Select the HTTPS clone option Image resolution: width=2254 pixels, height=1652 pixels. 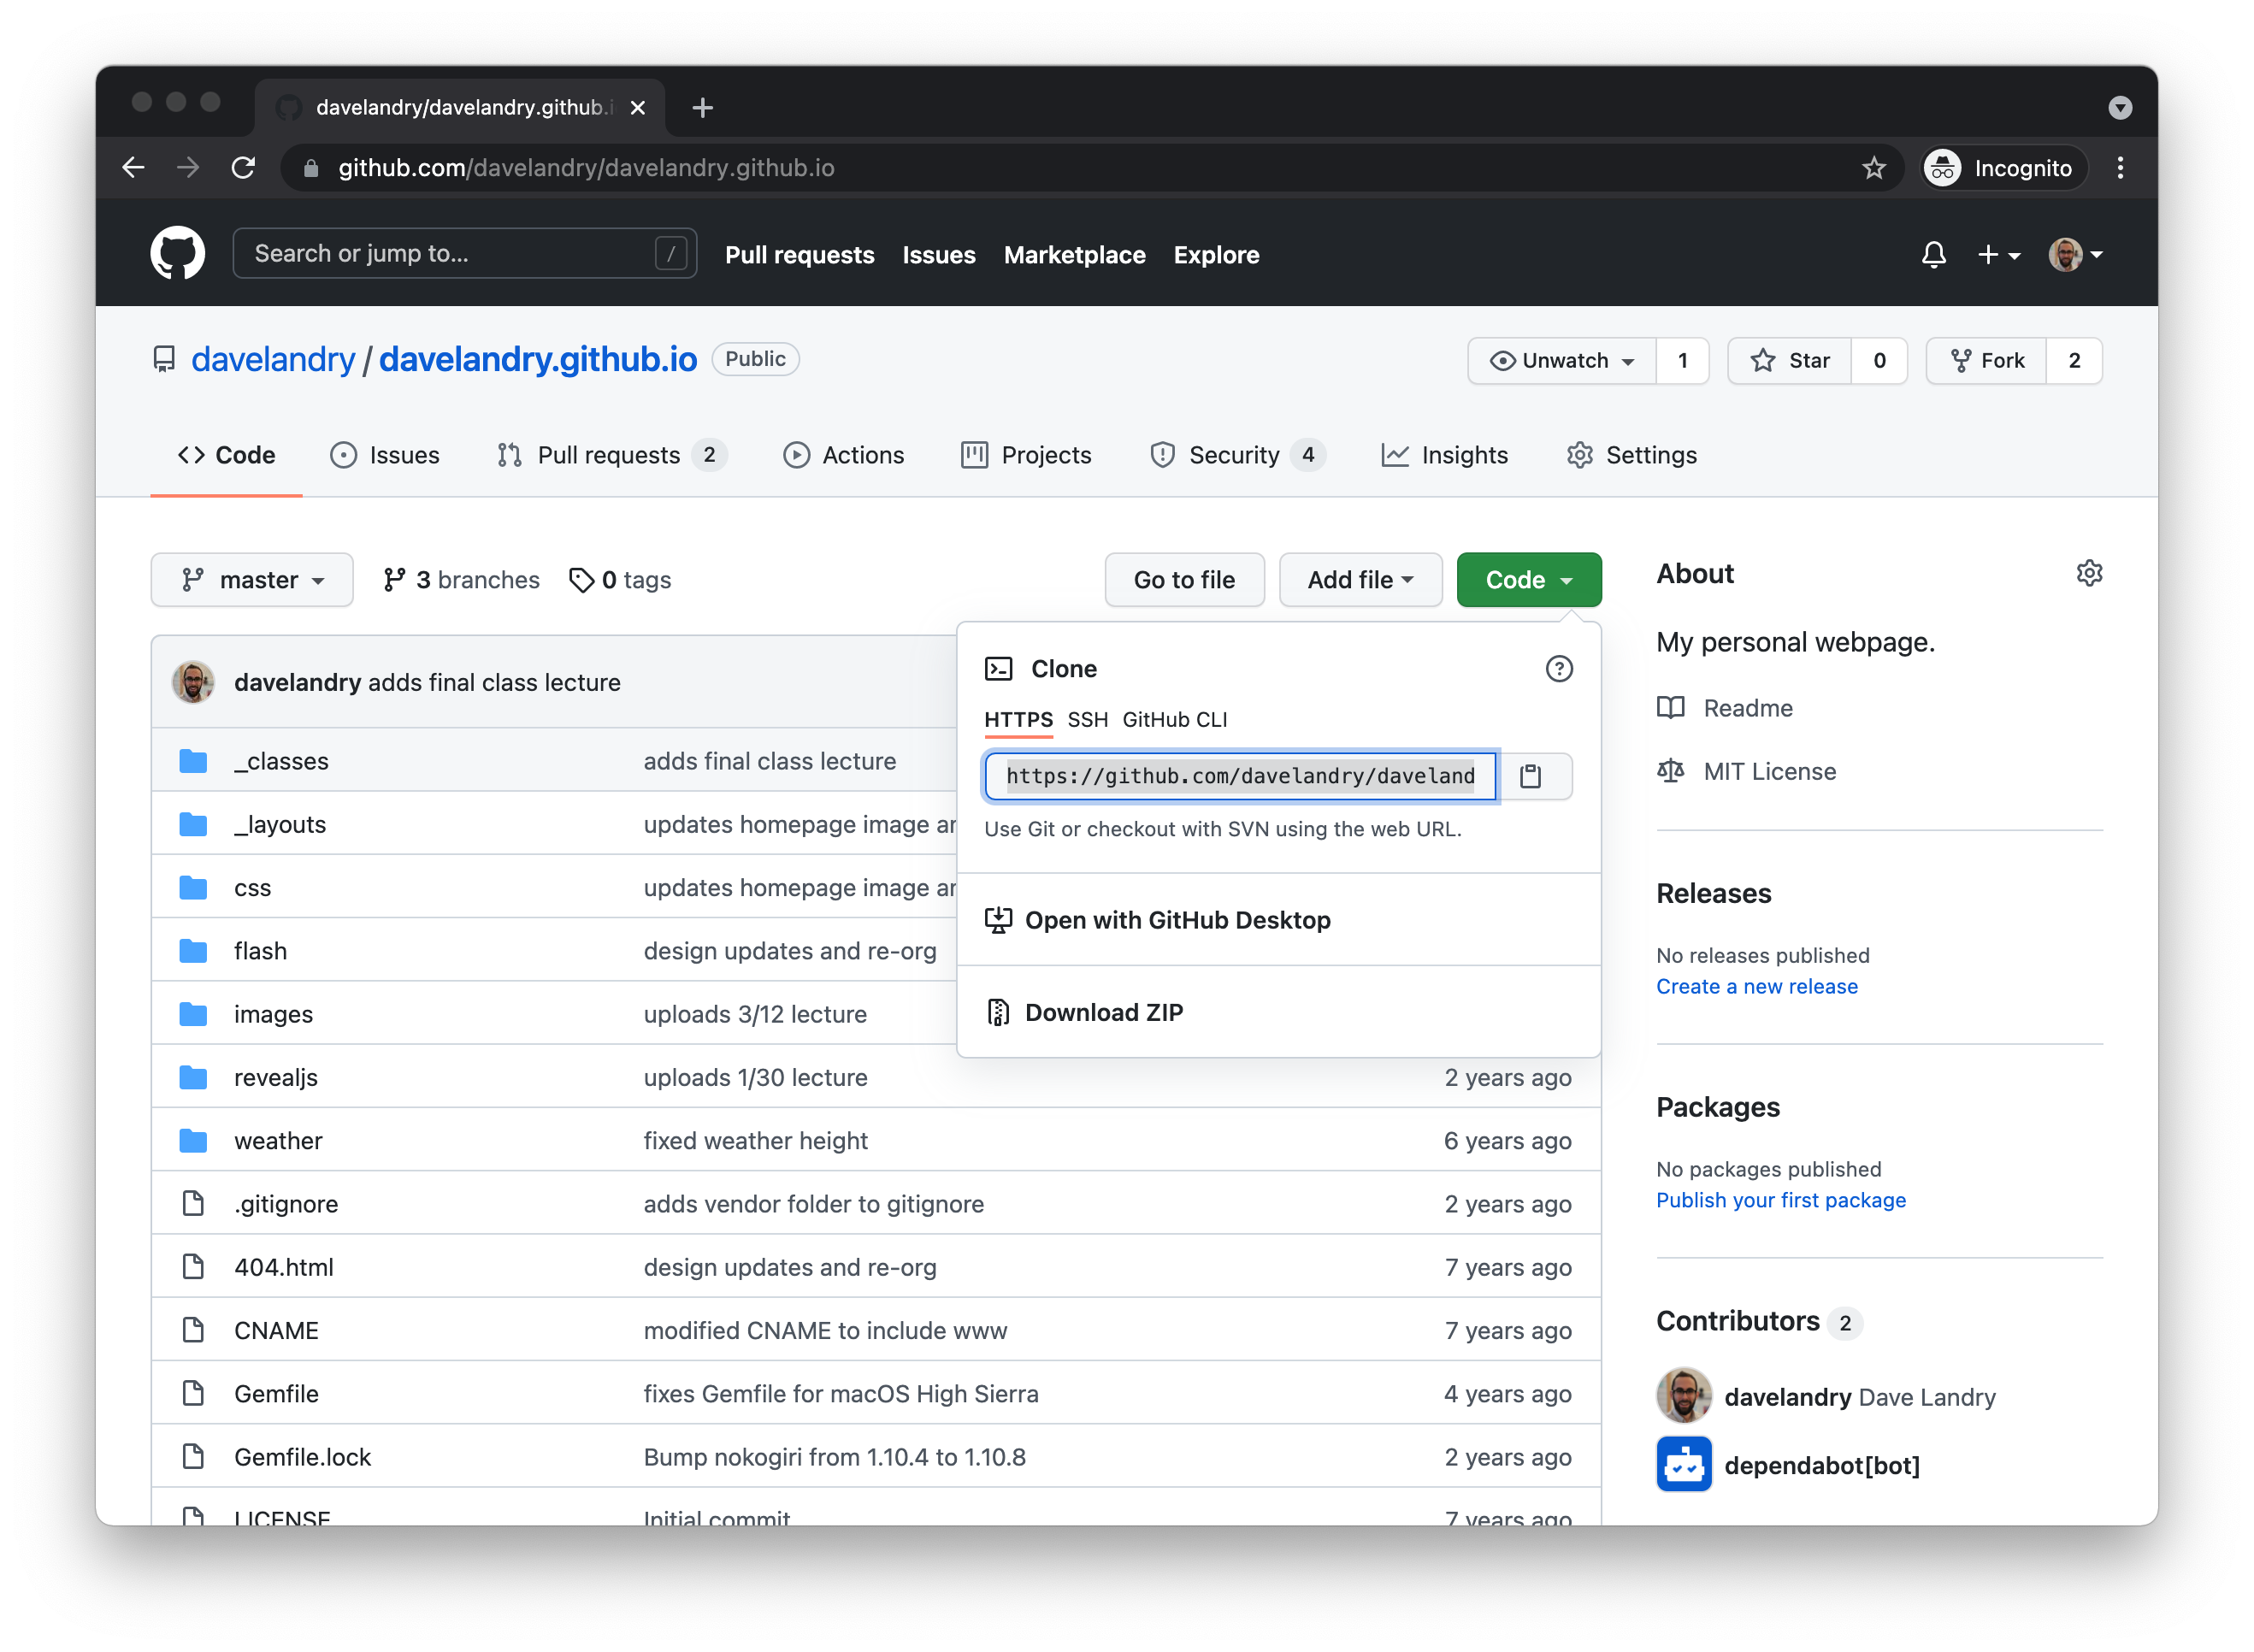(x=1018, y=720)
